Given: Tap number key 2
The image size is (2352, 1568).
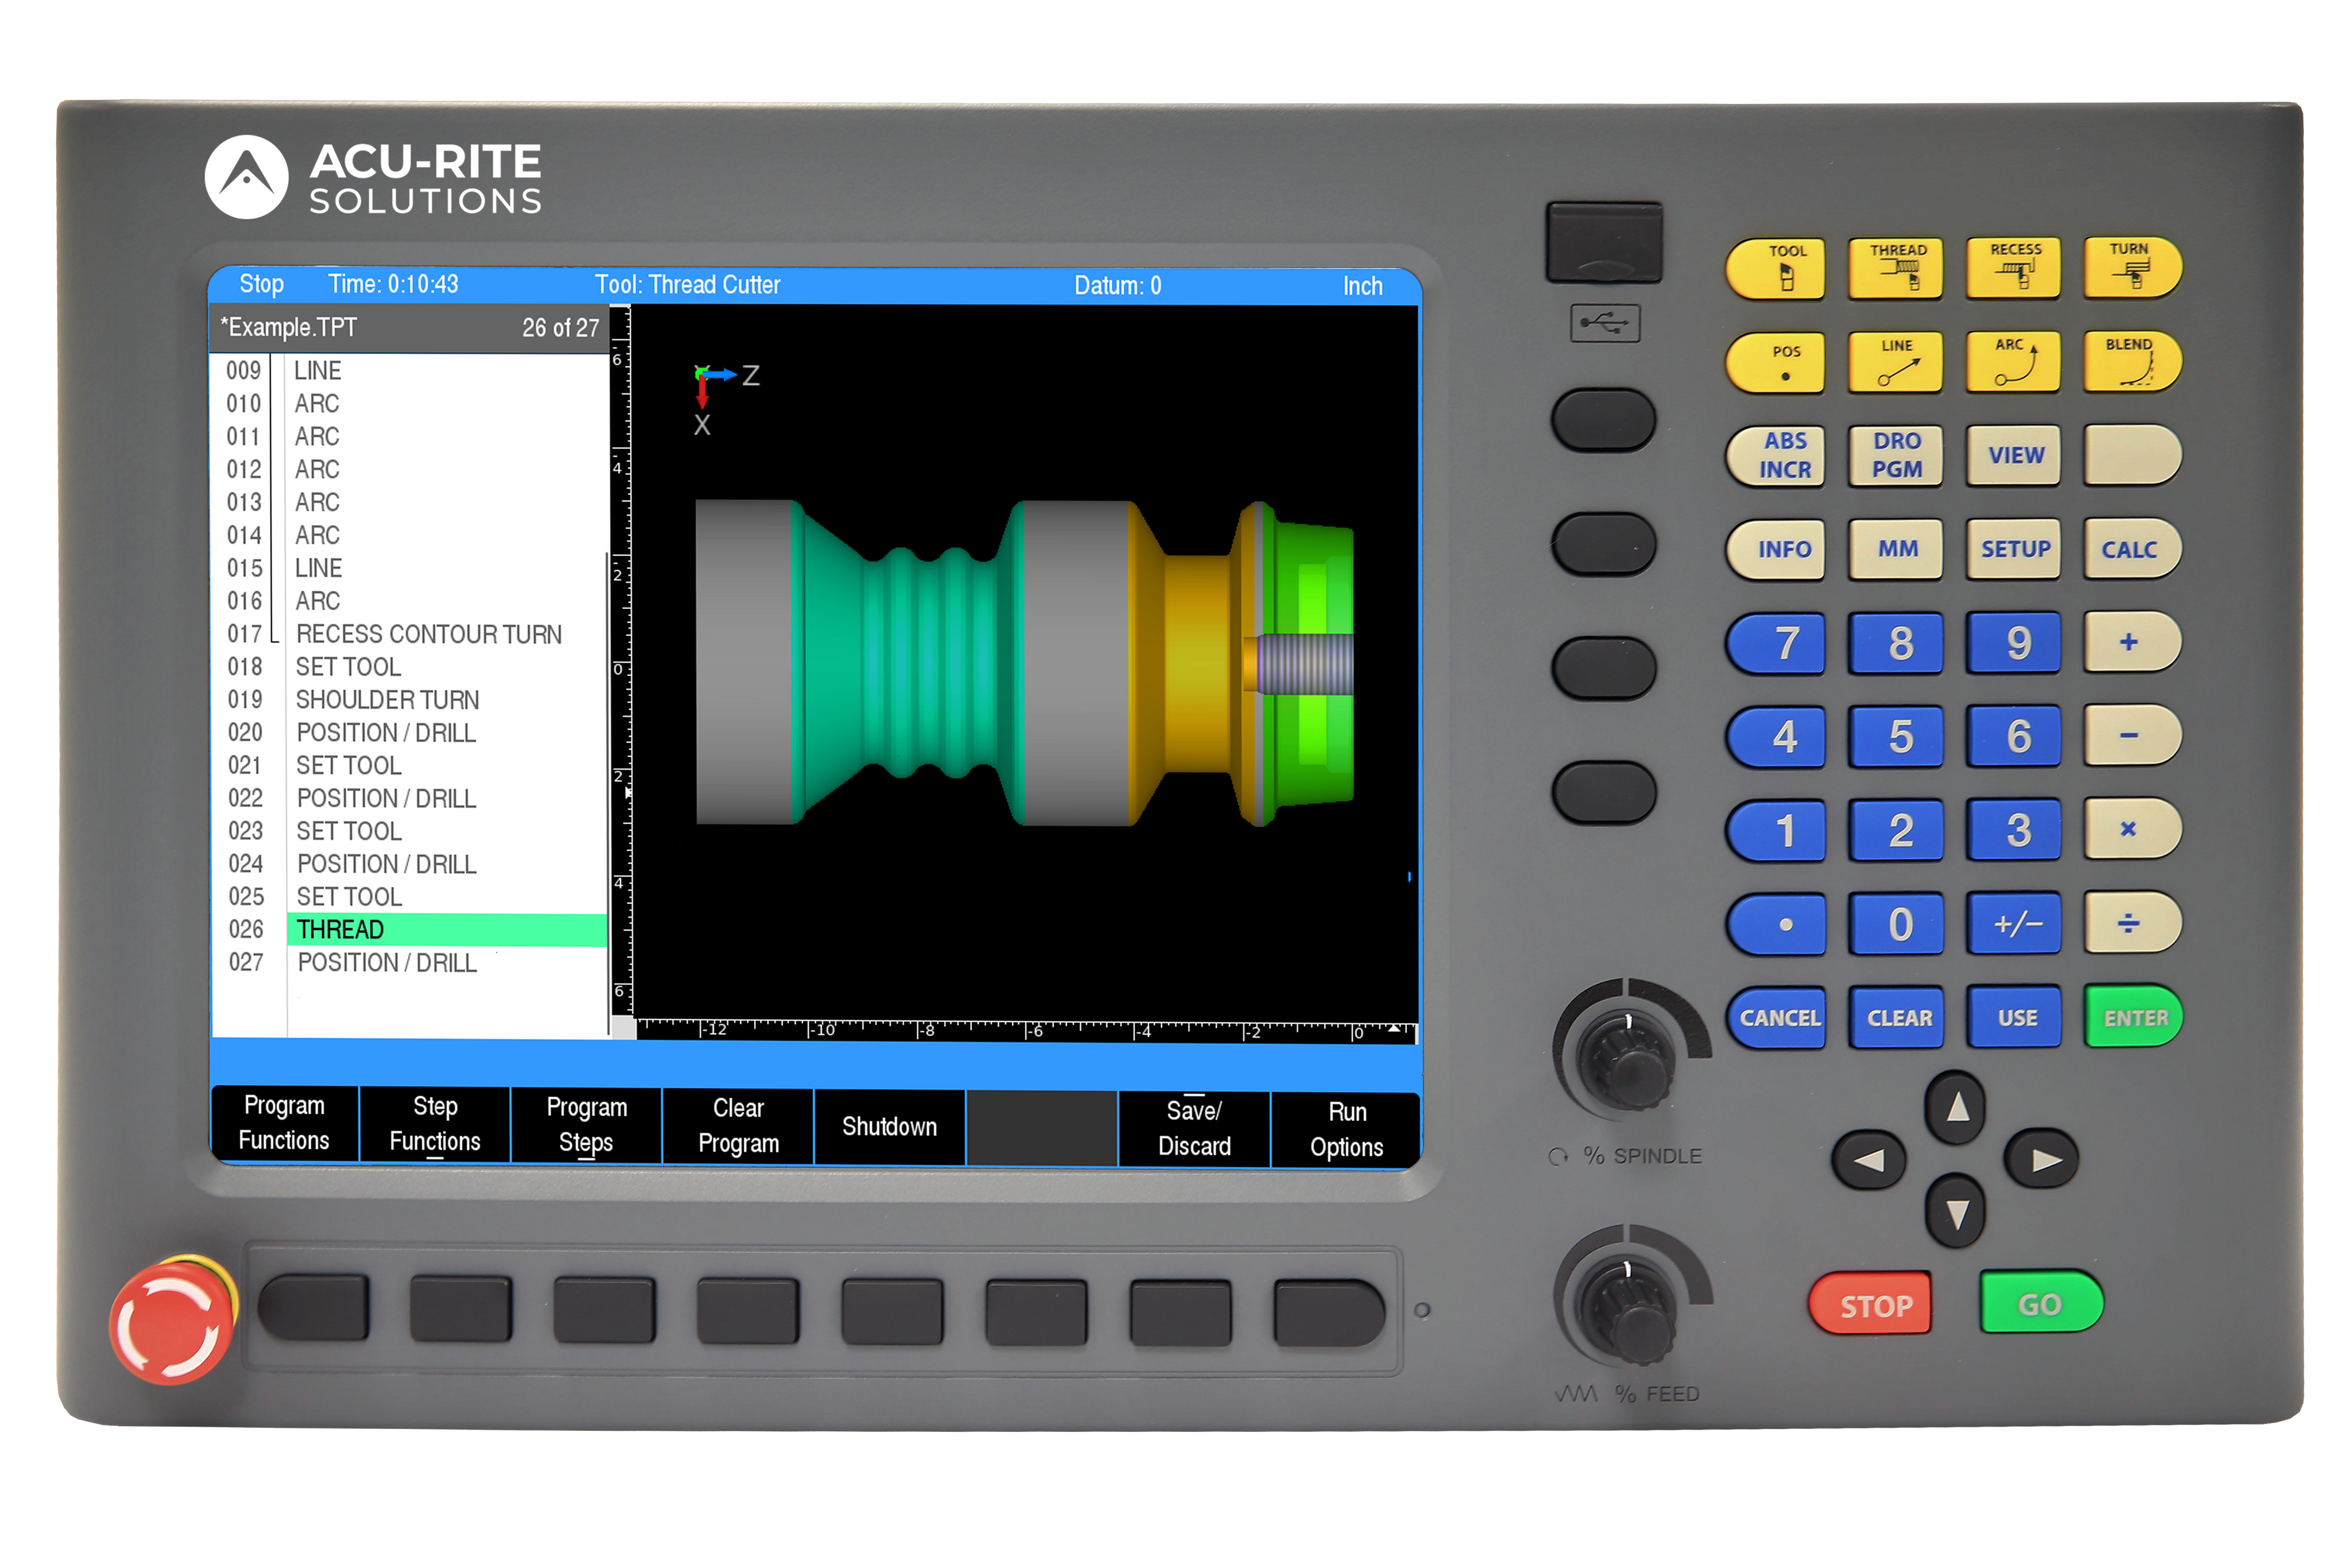Looking at the screenshot, I should coord(1896,830).
